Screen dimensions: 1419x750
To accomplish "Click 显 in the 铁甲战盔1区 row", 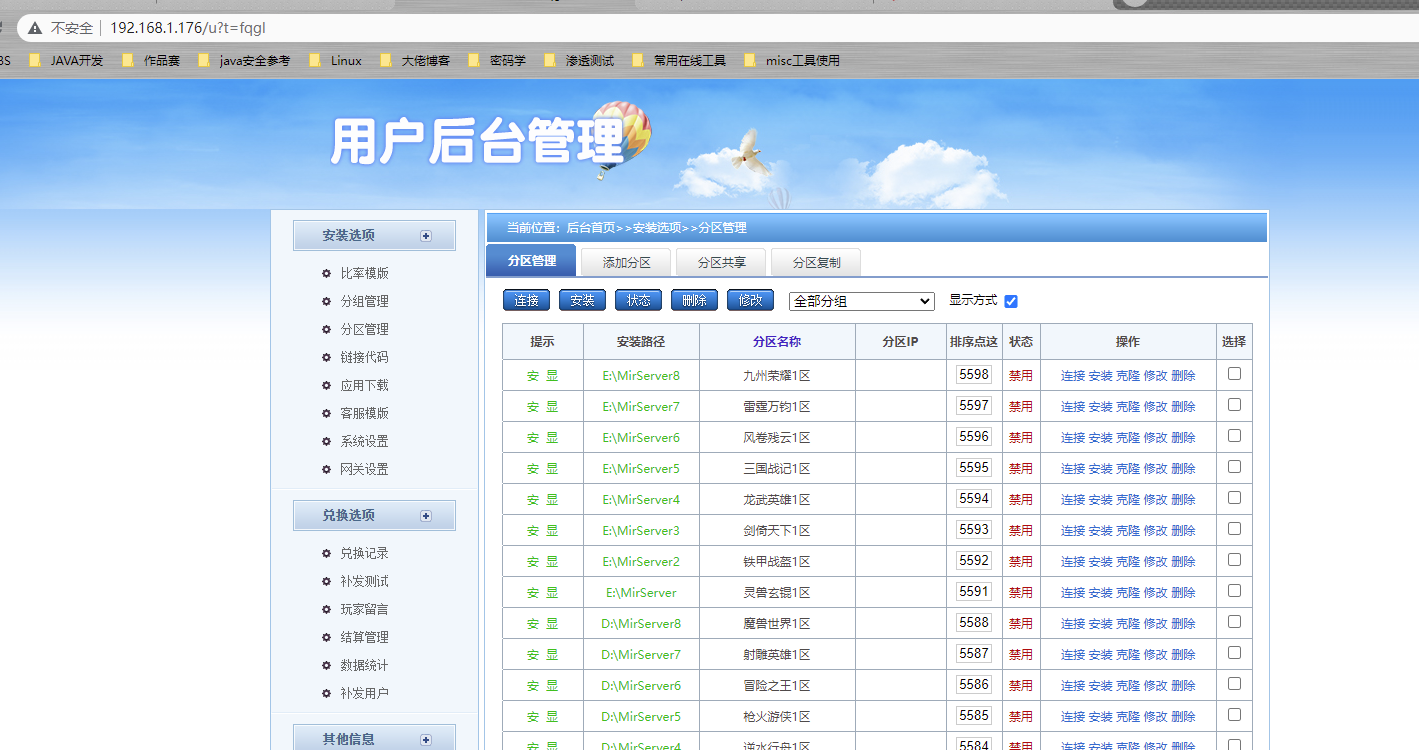I will (552, 562).
